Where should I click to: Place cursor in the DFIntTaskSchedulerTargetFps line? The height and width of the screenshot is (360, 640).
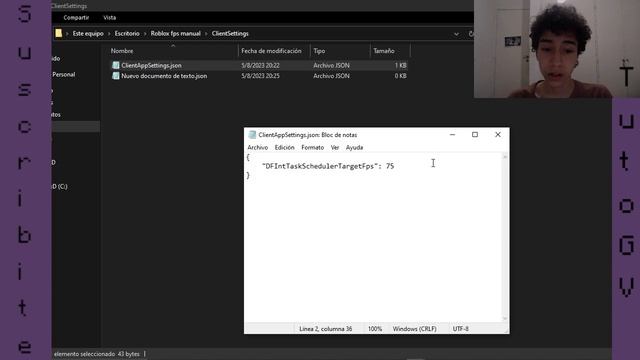click(x=328, y=166)
